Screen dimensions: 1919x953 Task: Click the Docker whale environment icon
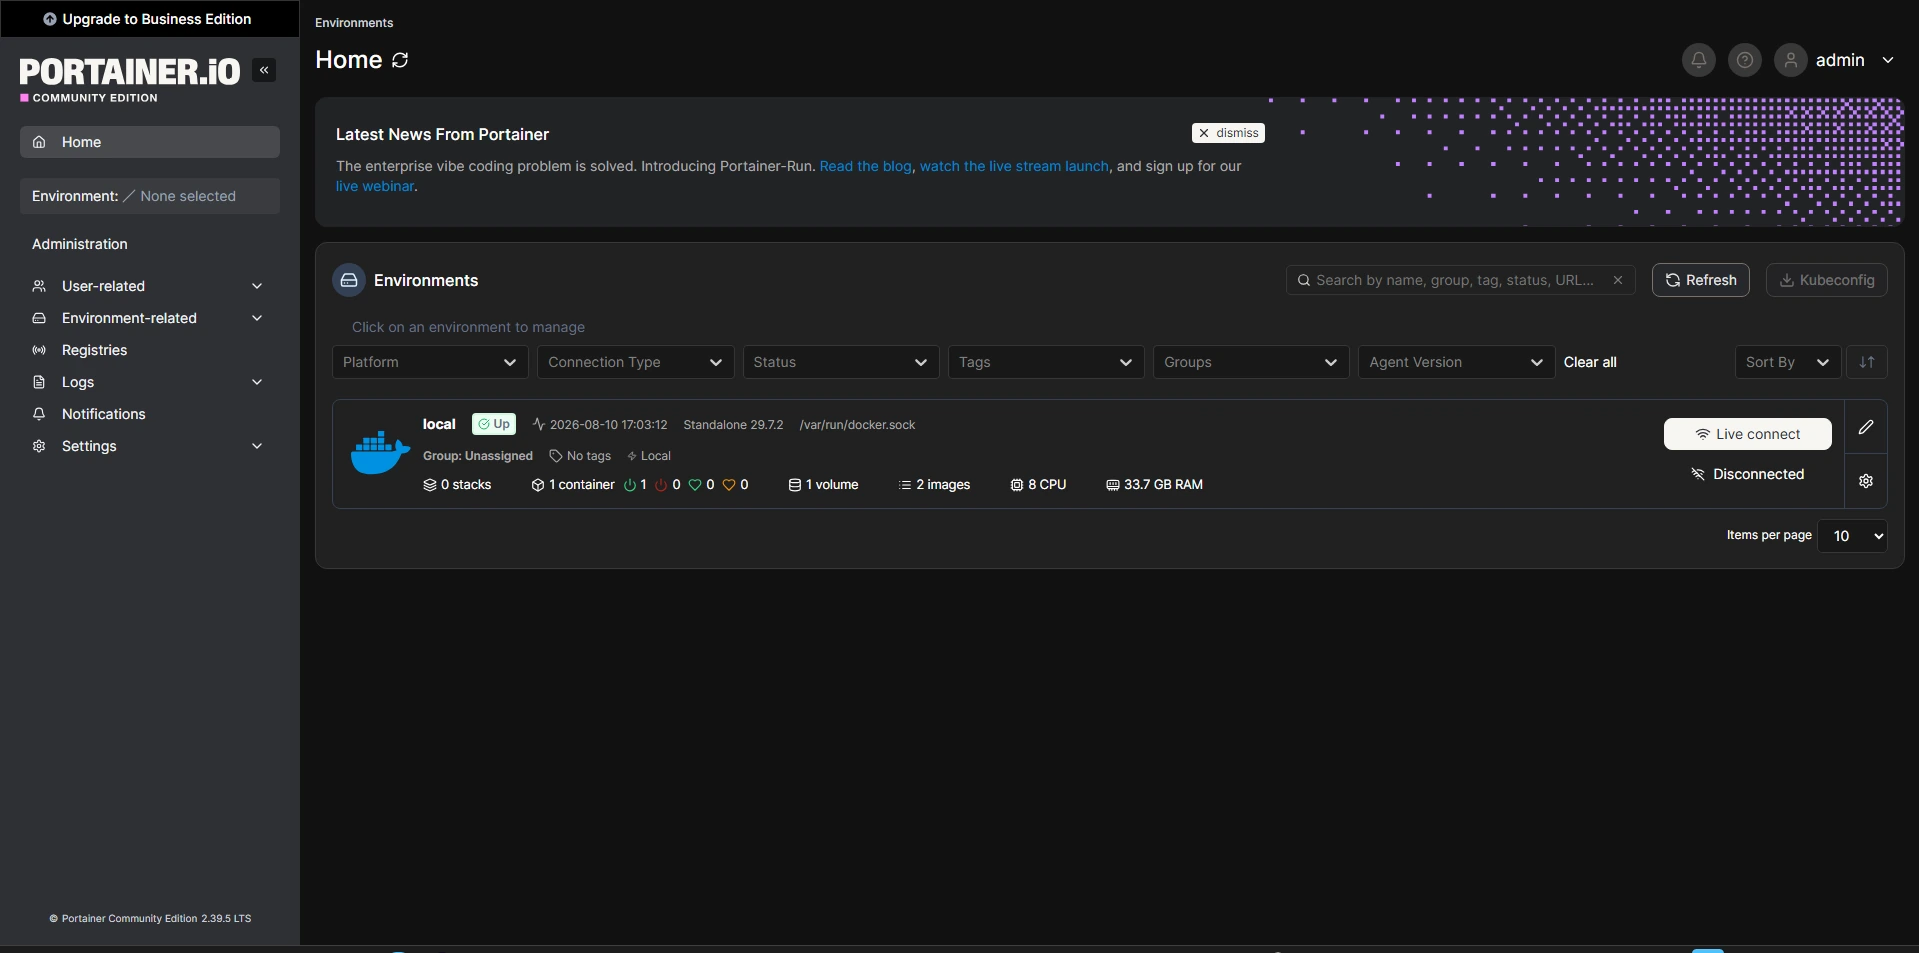pyautogui.click(x=380, y=453)
